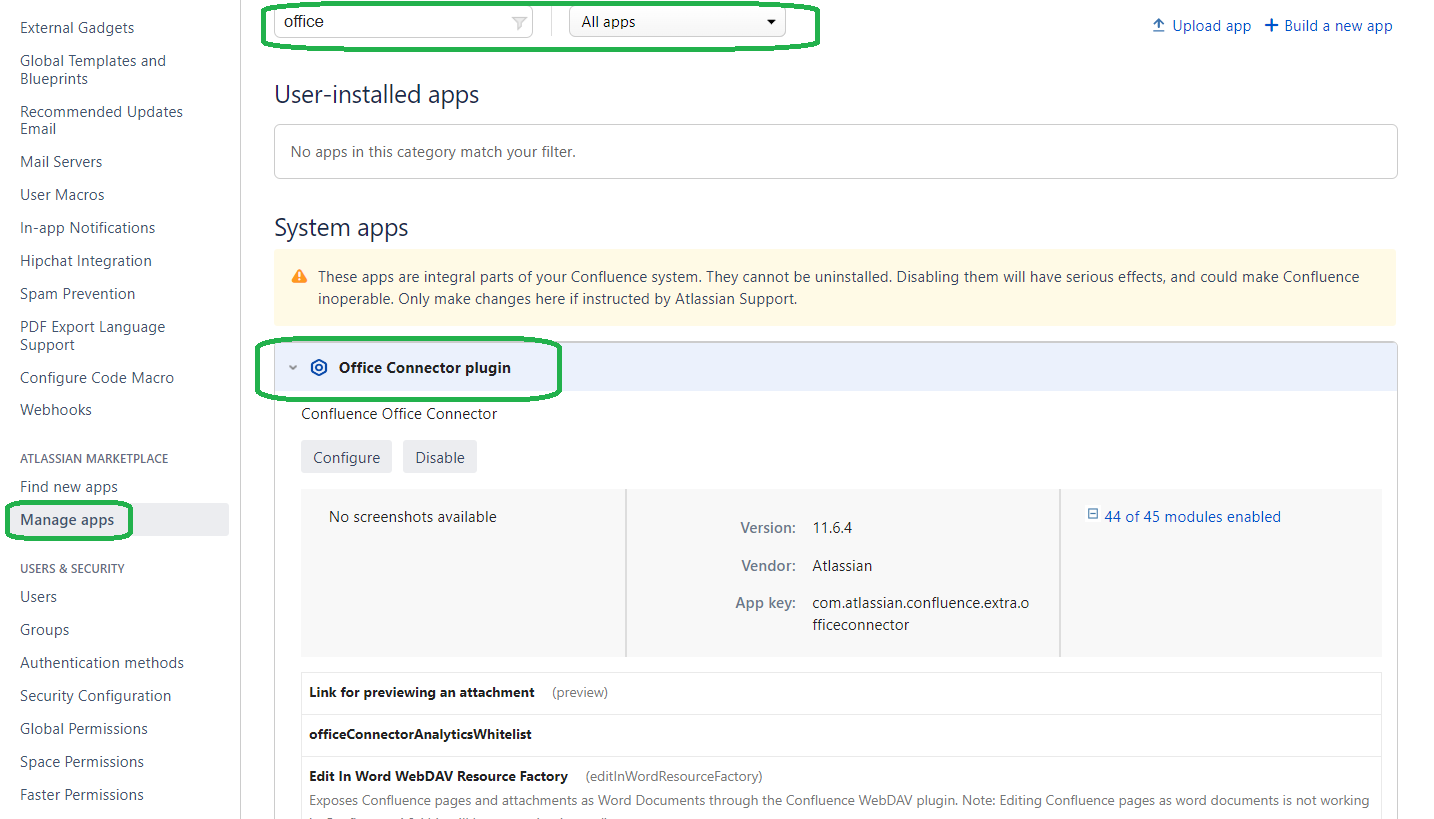
Task: Click the Build a new app link
Action: tap(1338, 26)
